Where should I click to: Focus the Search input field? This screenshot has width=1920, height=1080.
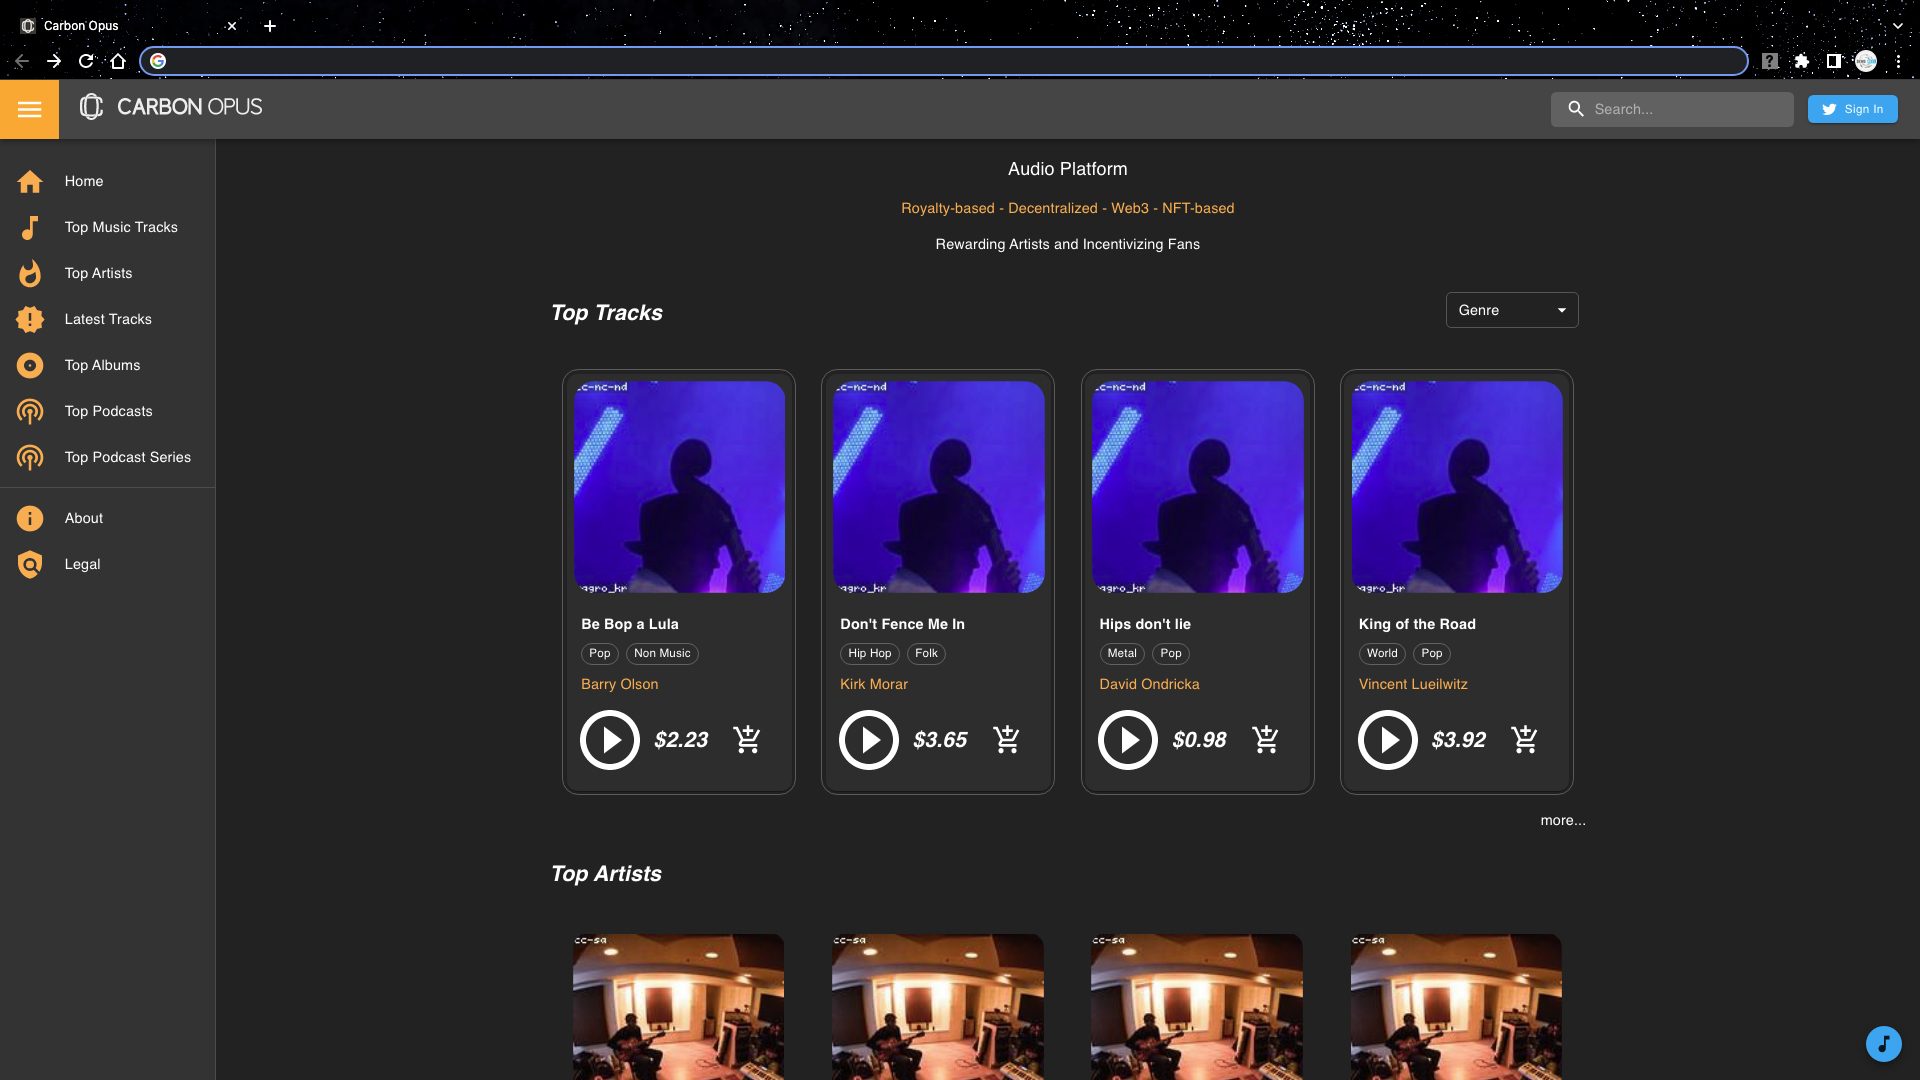[1686, 109]
